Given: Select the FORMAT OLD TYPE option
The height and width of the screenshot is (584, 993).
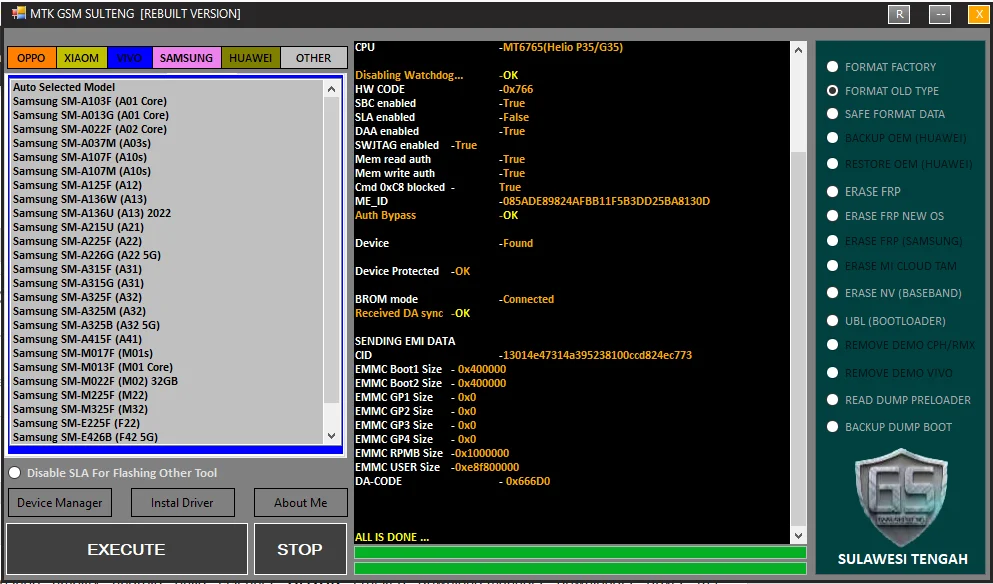Looking at the screenshot, I should pos(883,91).
